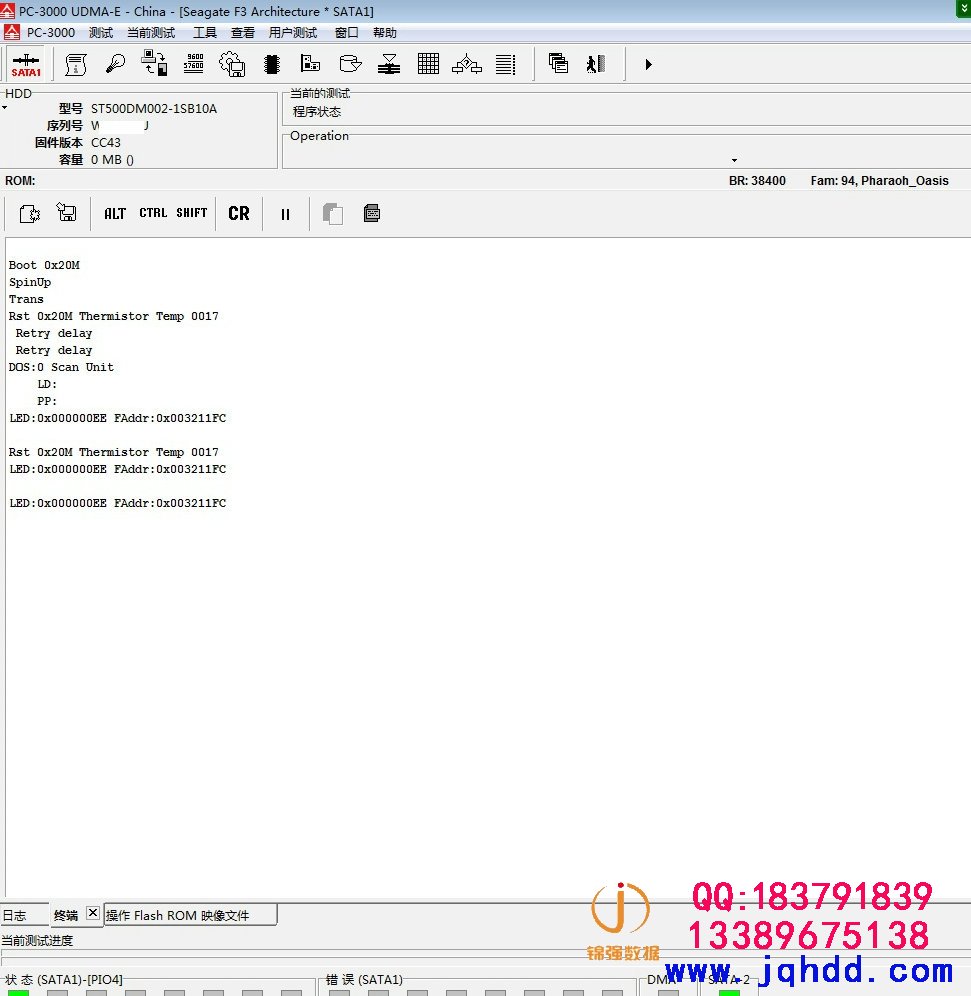Click terminal line 'Boot 0x20M'
The width and height of the screenshot is (971, 996).
44,265
